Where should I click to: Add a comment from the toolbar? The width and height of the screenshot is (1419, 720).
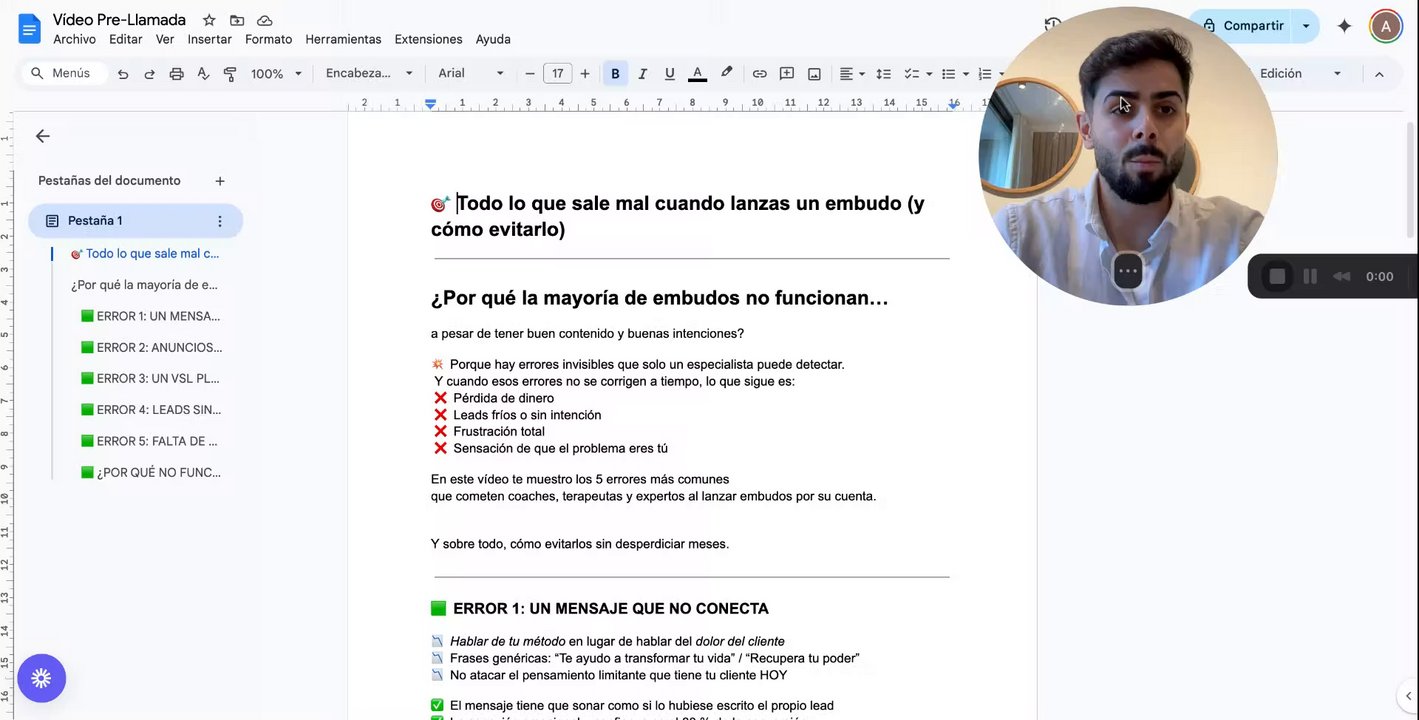[x=787, y=74]
